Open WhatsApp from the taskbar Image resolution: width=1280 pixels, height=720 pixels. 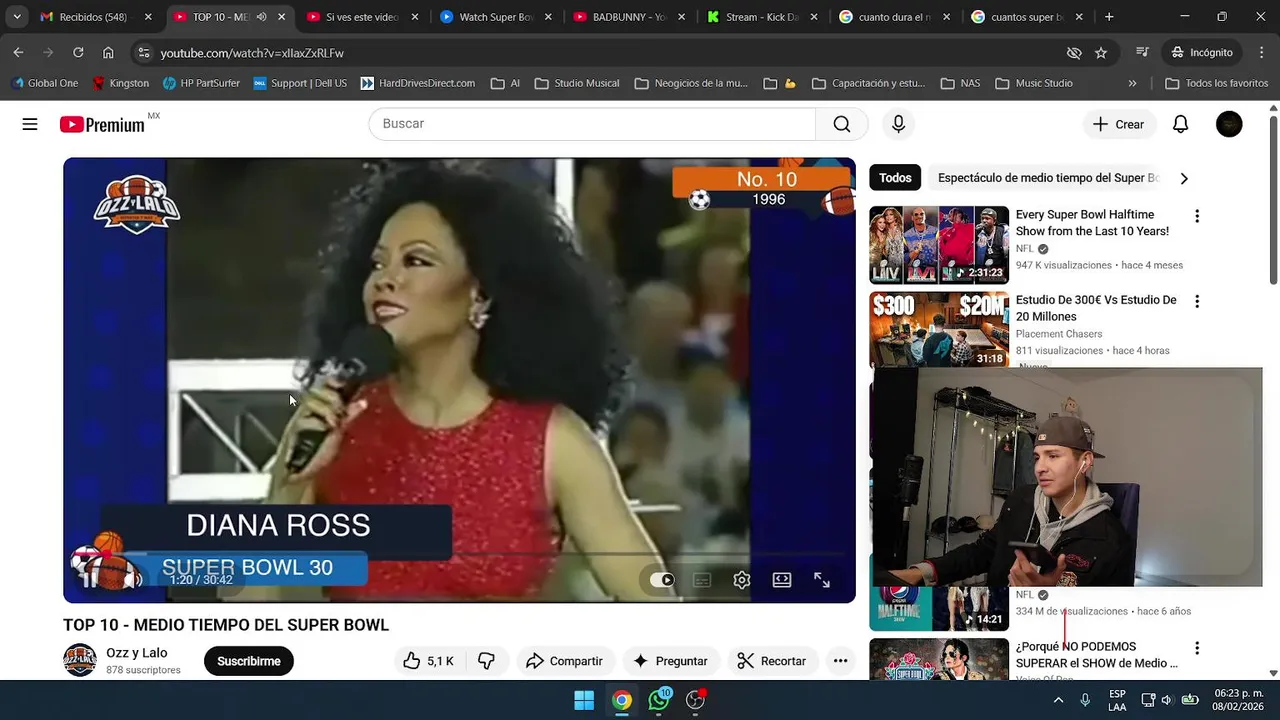(659, 700)
